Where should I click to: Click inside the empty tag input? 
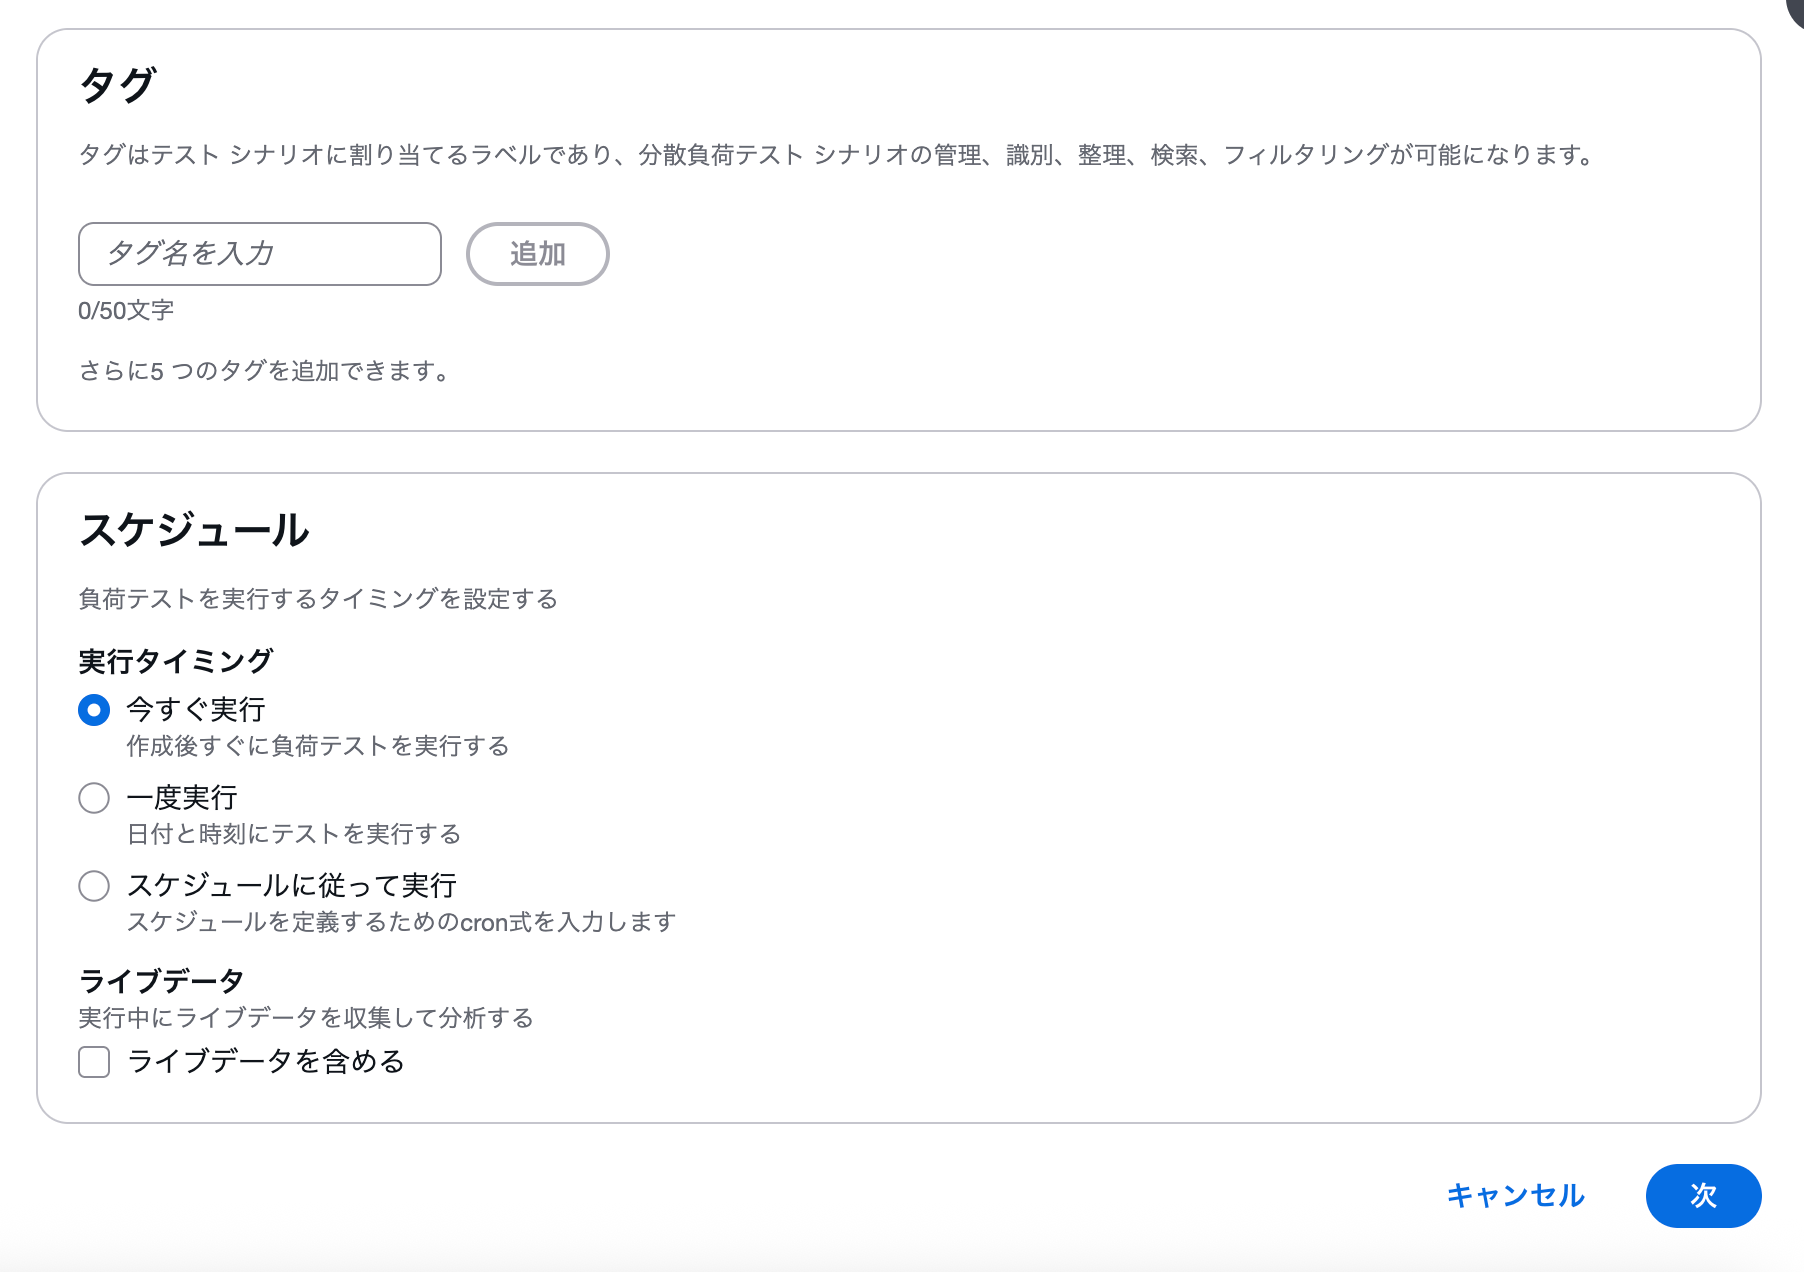[x=259, y=254]
